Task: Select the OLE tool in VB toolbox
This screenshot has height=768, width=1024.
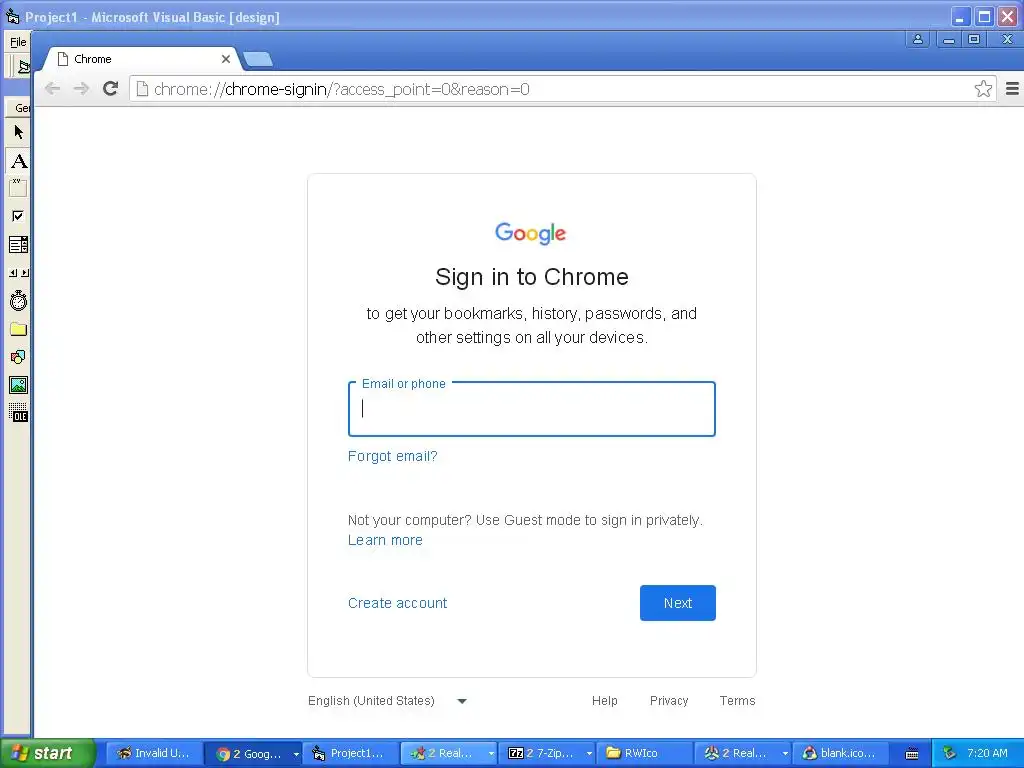Action: [18, 413]
